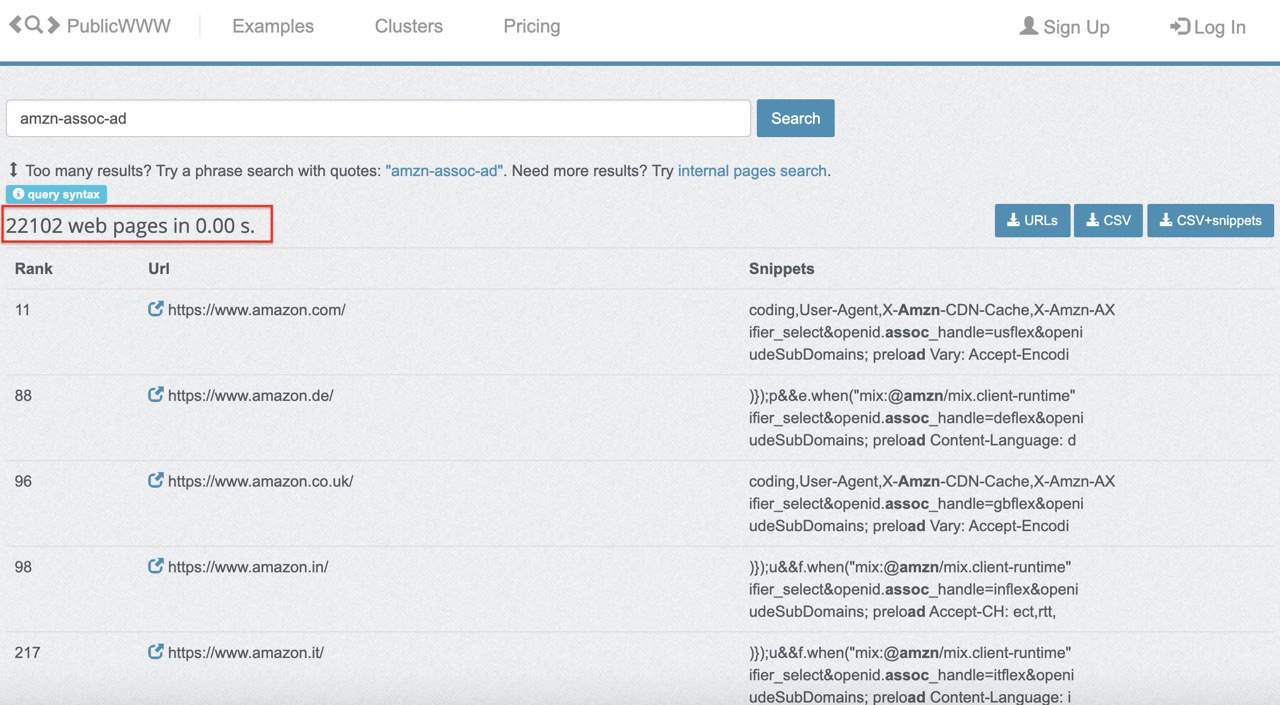Viewport: 1280px width, 705px height.
Task: Click the snippet with assoc_handle=itflex
Action: pyautogui.click(x=912, y=676)
